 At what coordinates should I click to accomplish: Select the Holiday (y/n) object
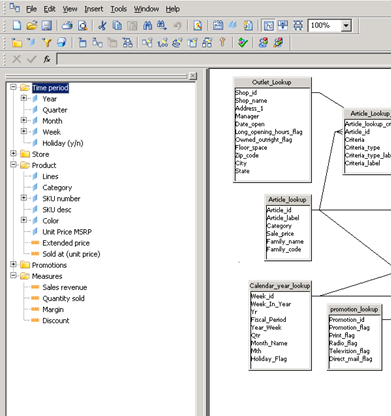63,143
